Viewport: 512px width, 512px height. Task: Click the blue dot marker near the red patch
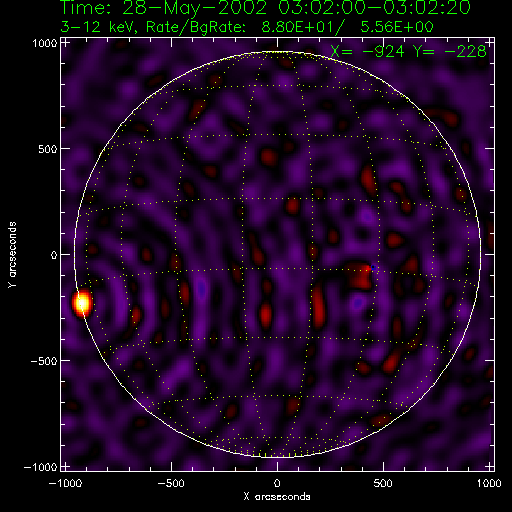click(373, 267)
